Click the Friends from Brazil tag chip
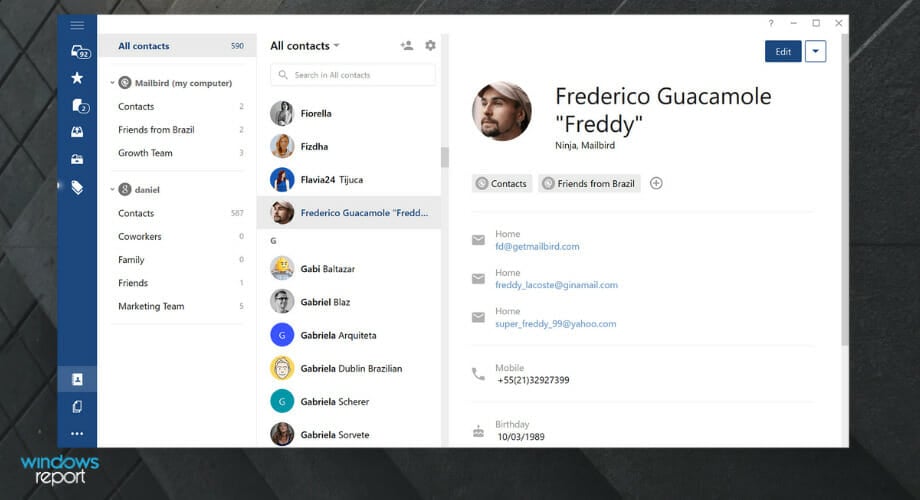Image resolution: width=920 pixels, height=500 pixels. point(590,183)
